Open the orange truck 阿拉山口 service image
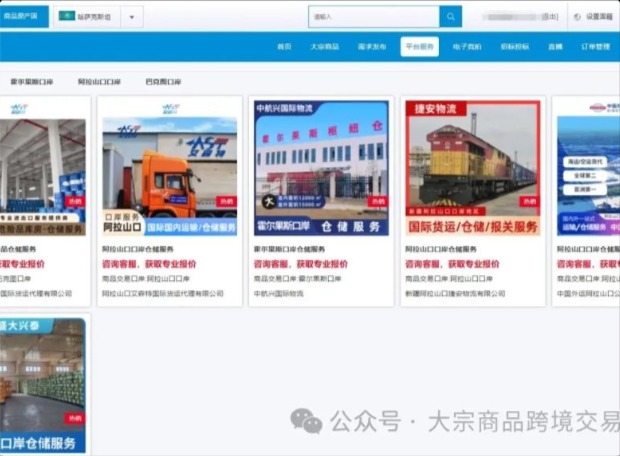This screenshot has width=620, height=456. click(x=170, y=176)
